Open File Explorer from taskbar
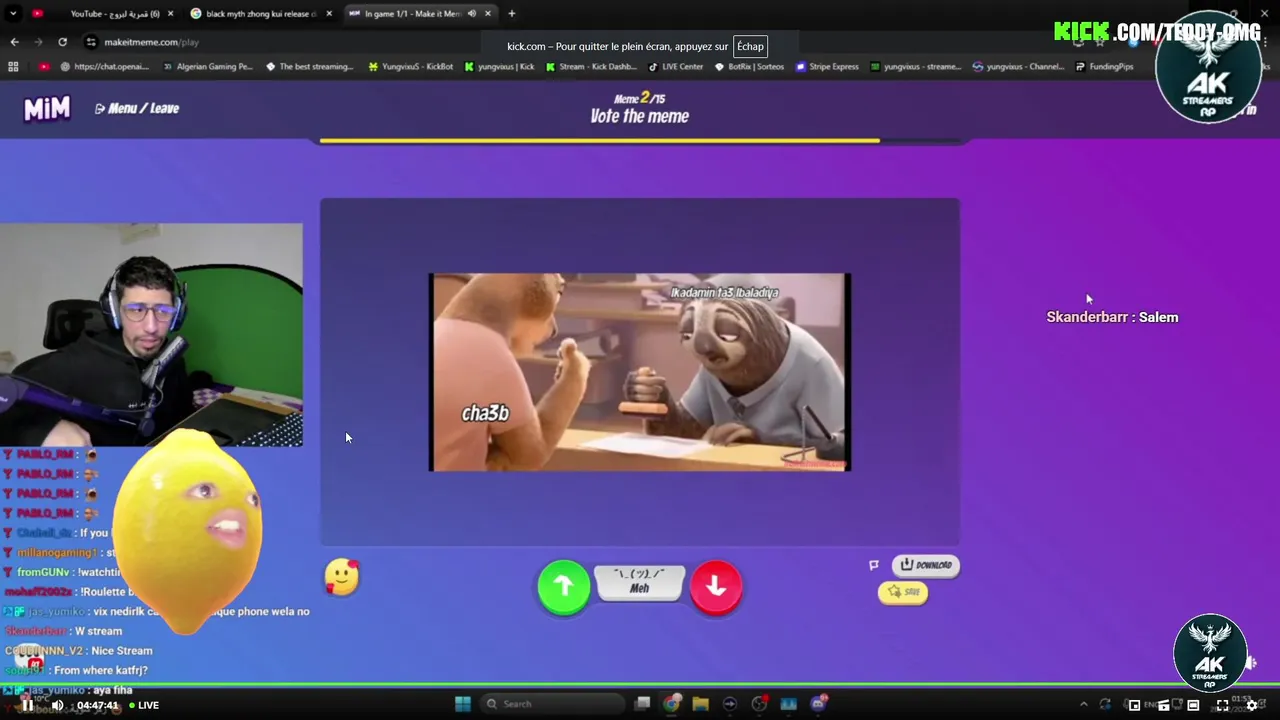Image resolution: width=1280 pixels, height=720 pixels. point(700,704)
